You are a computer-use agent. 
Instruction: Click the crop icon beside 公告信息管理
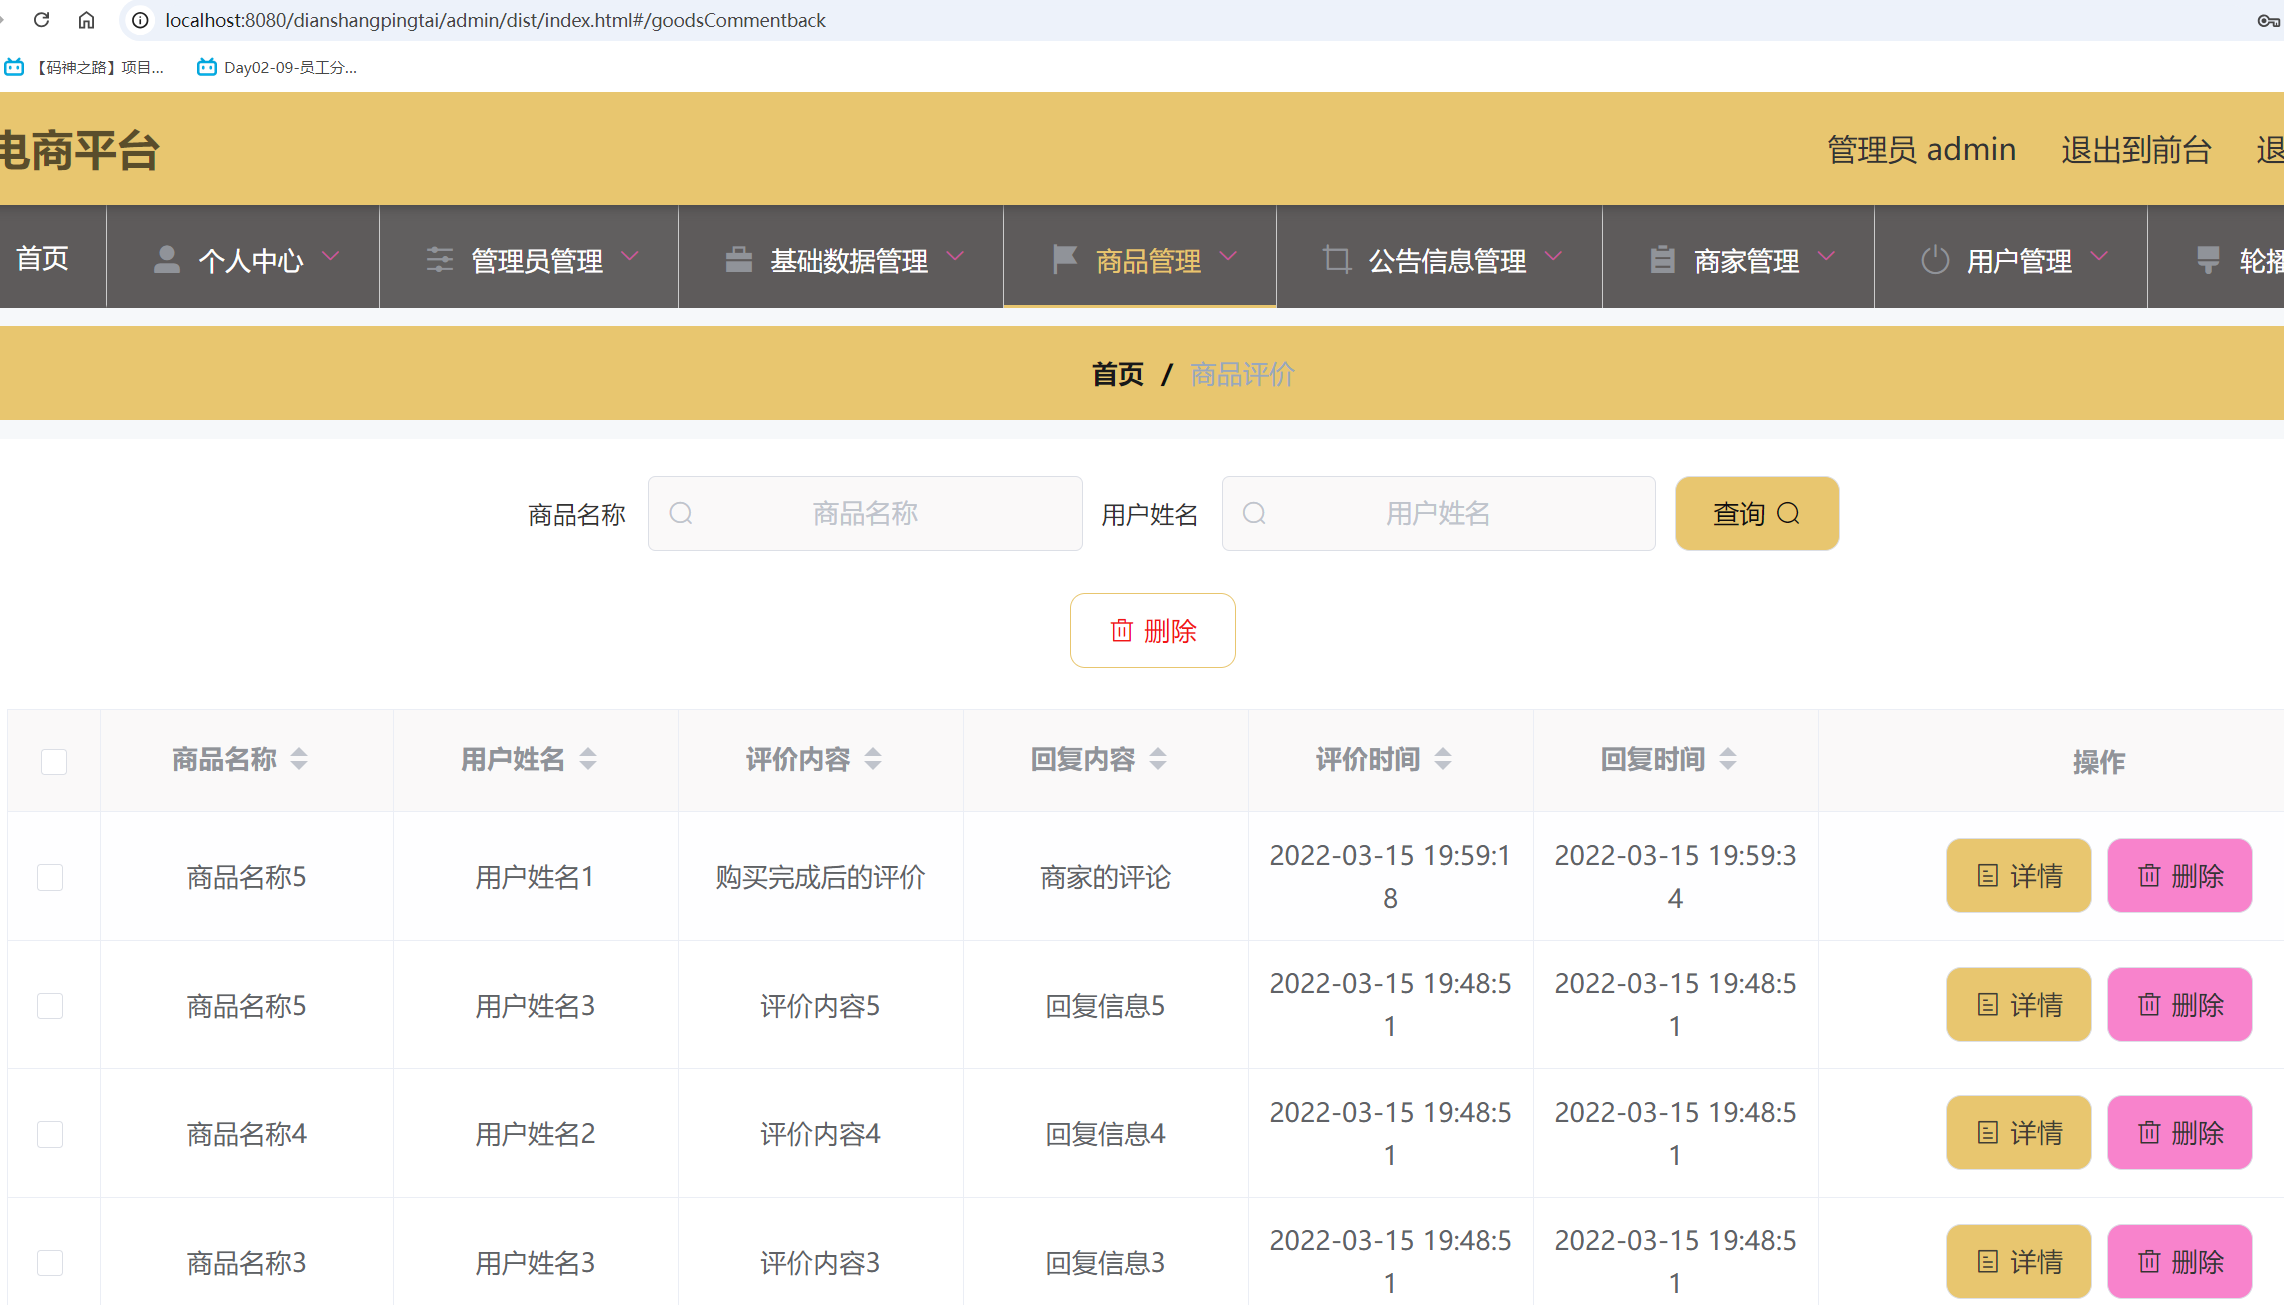coord(1336,260)
